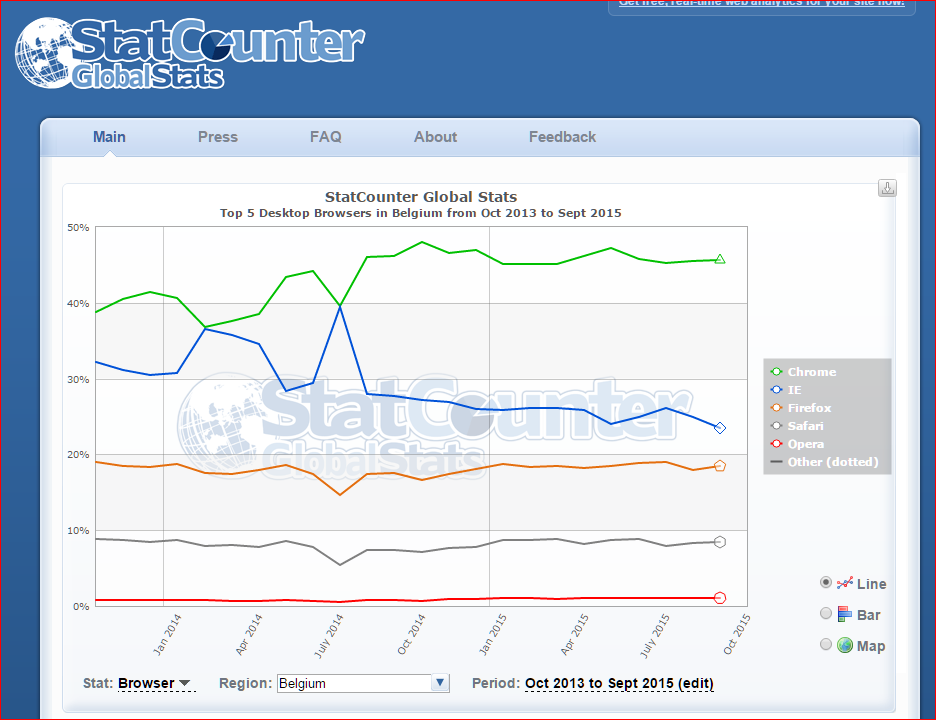Go to the Feedback tab

coord(562,137)
